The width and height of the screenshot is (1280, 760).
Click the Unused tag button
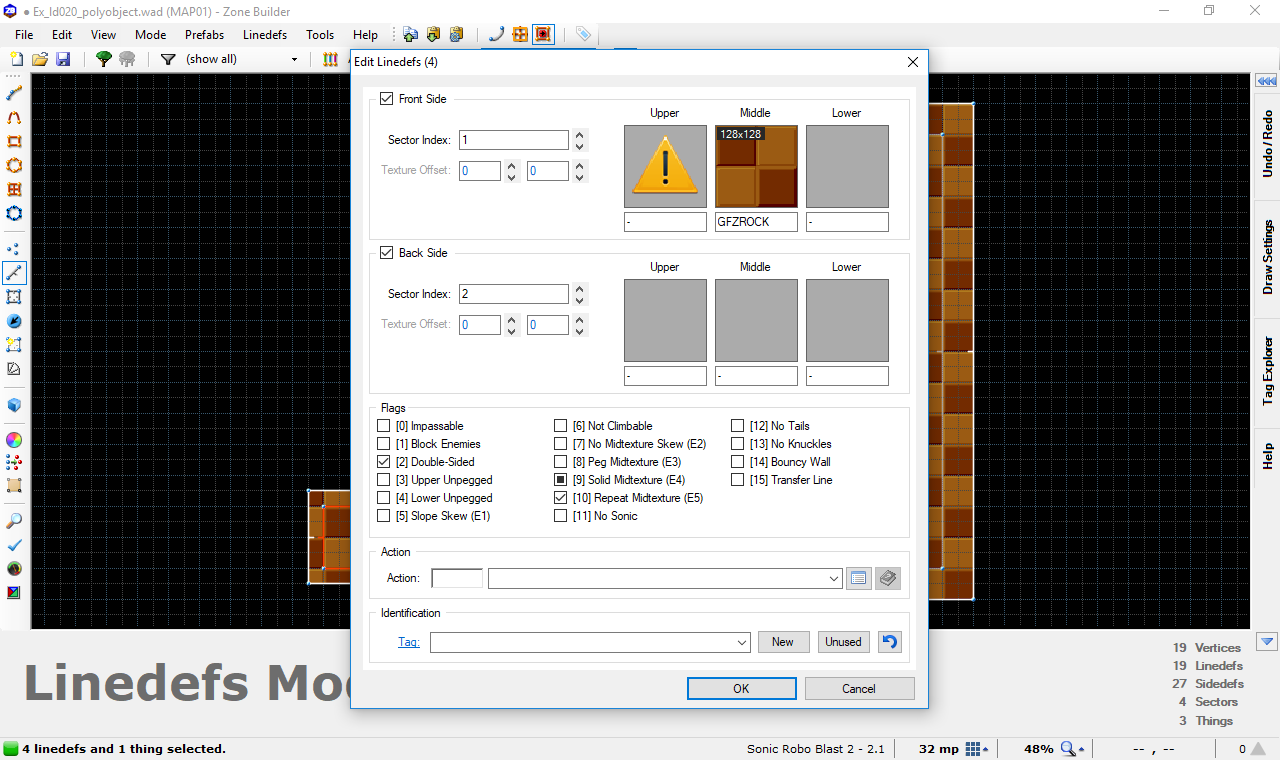point(843,642)
